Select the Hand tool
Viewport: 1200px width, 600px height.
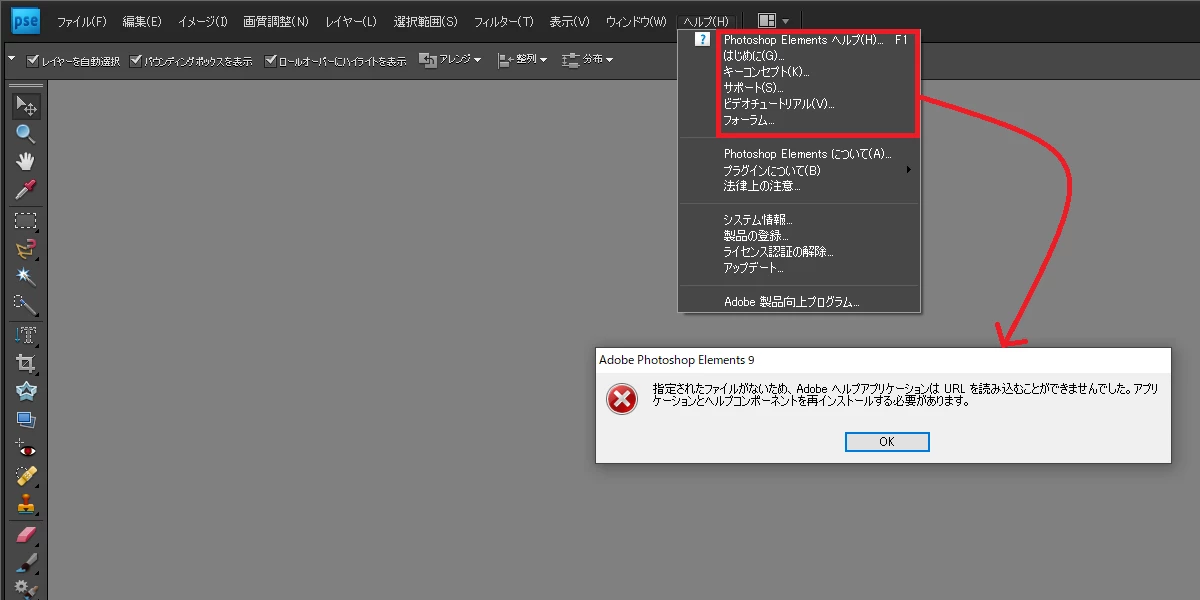[26, 161]
